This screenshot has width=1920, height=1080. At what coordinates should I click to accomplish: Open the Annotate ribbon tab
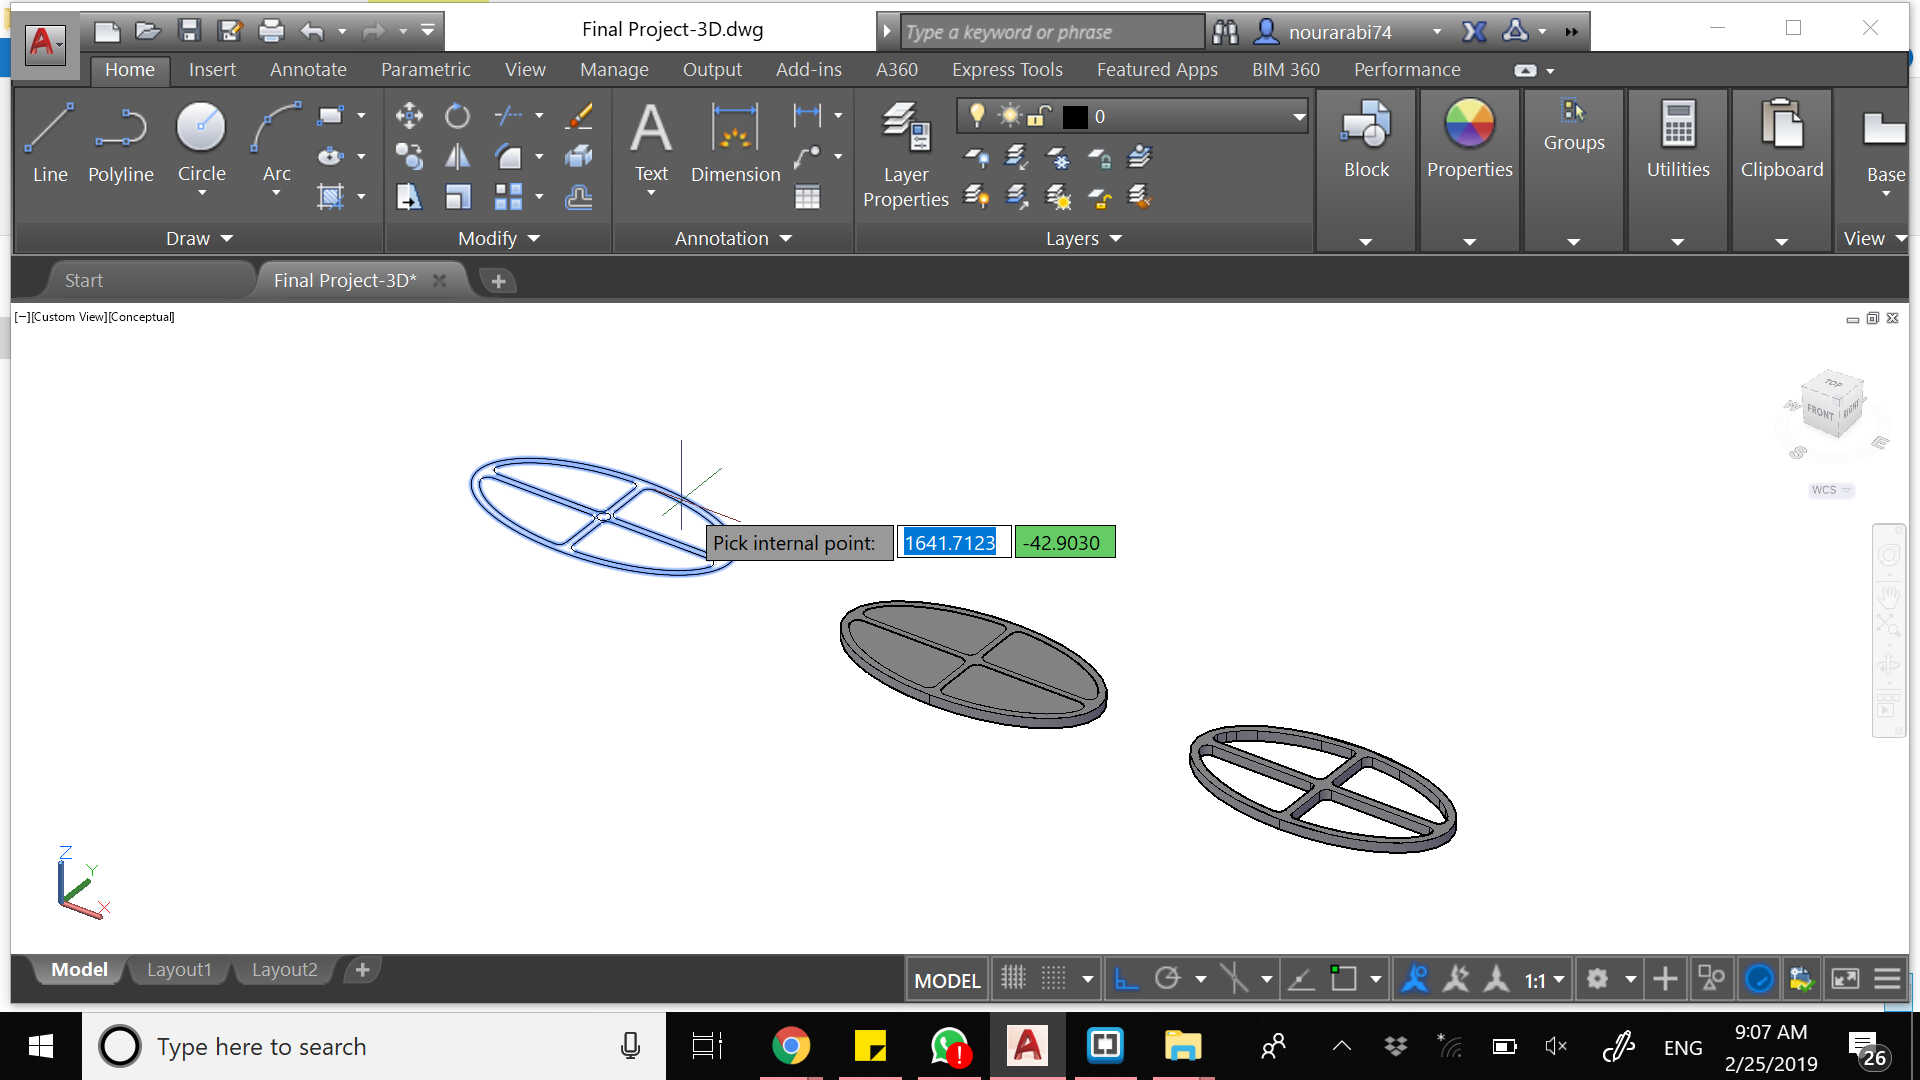tap(308, 70)
